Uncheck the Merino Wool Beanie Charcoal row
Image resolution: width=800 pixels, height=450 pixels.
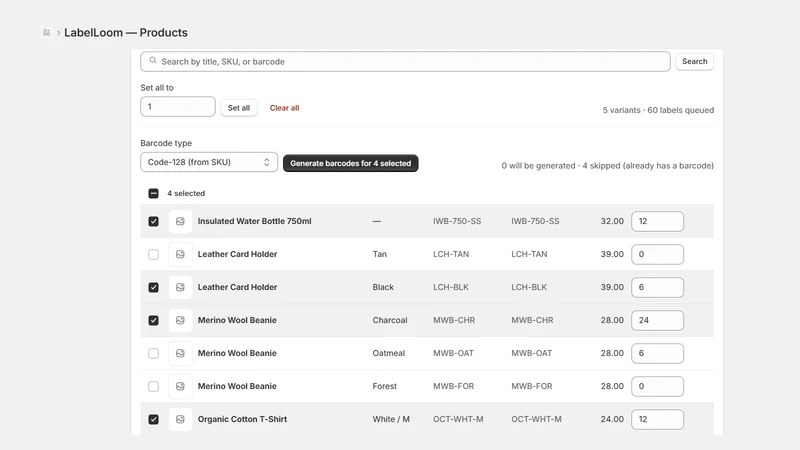tap(154, 320)
